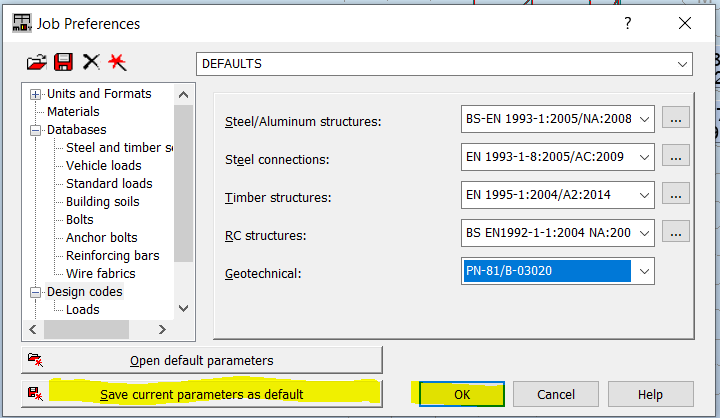Collapse the Databases tree node

[35, 130]
